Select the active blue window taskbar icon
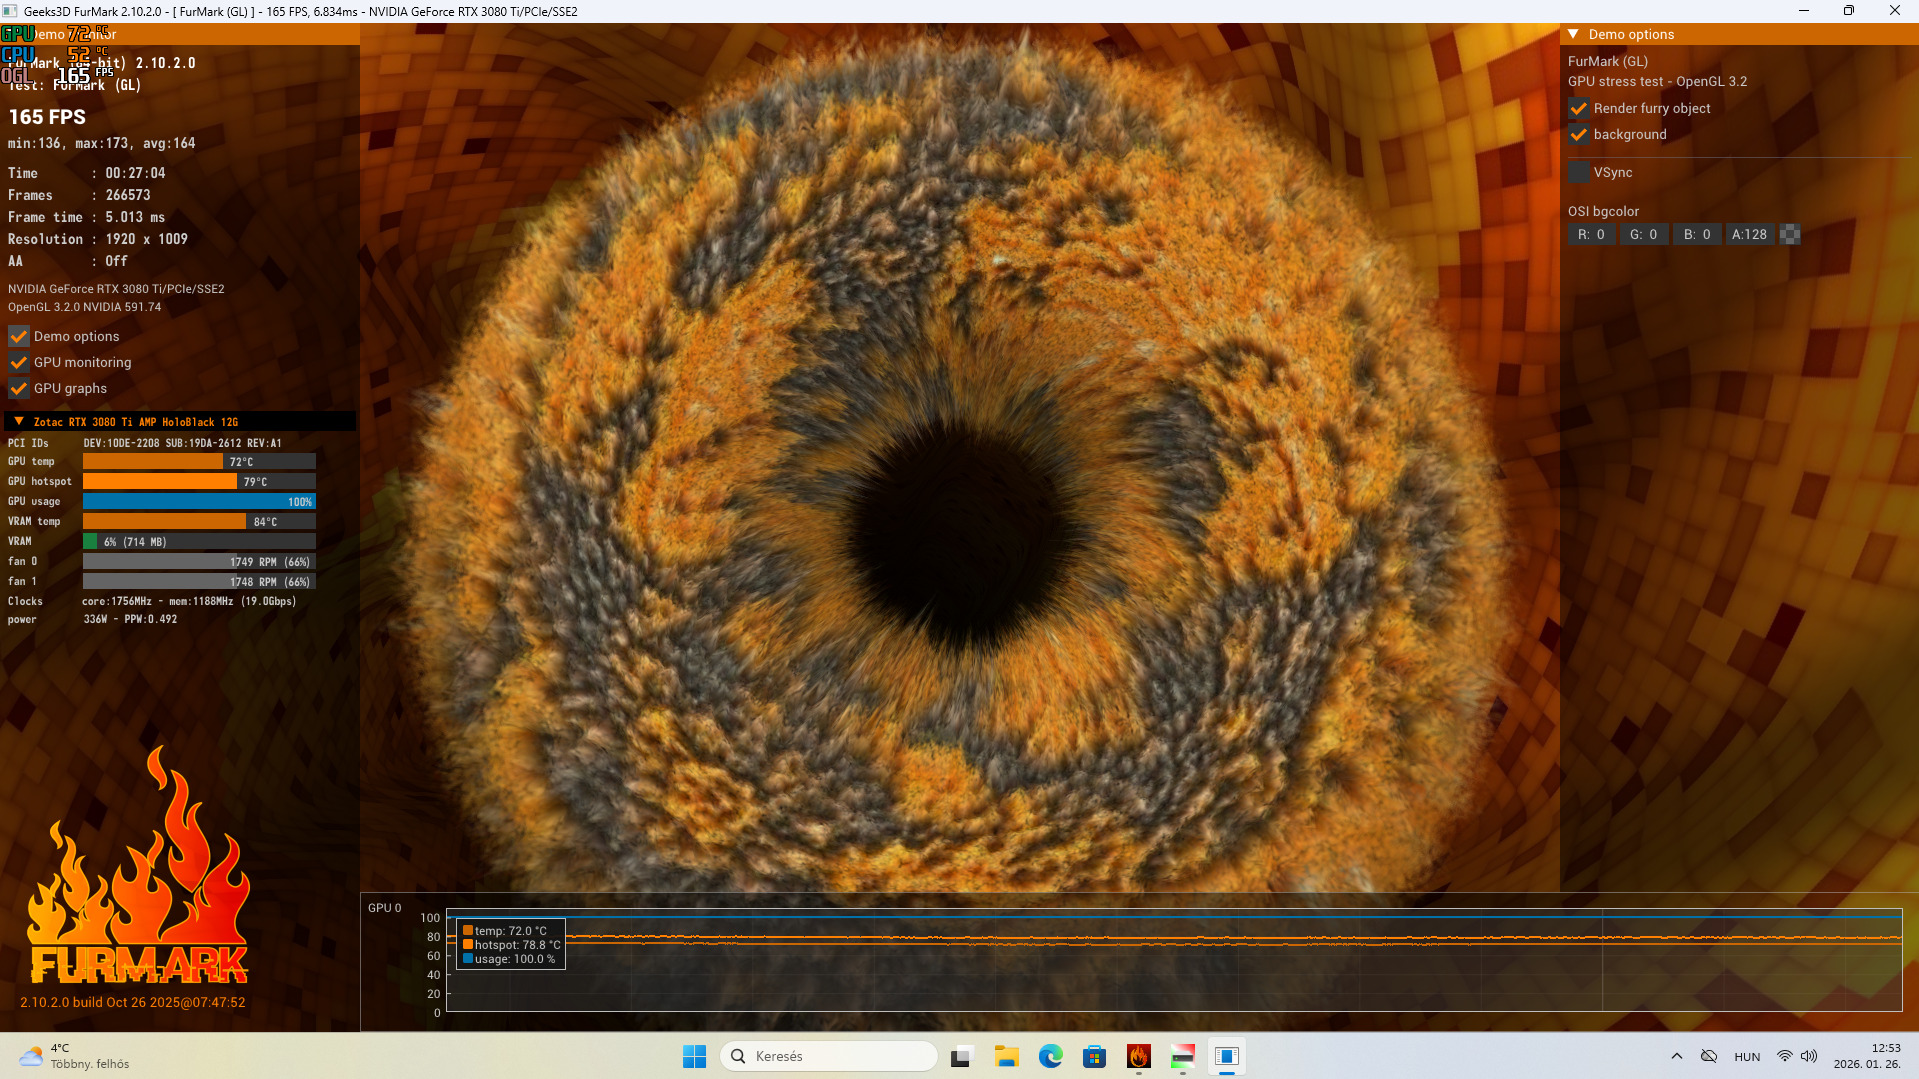This screenshot has height=1079, width=1919. (1226, 1056)
